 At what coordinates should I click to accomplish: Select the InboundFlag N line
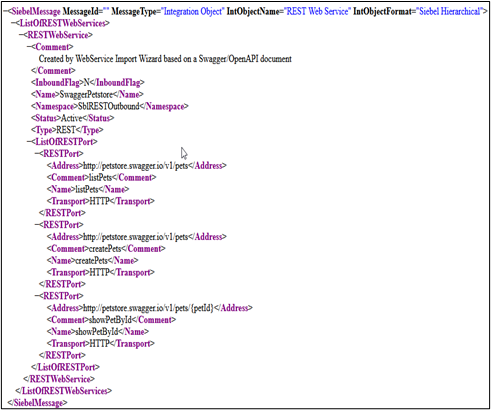point(88,83)
